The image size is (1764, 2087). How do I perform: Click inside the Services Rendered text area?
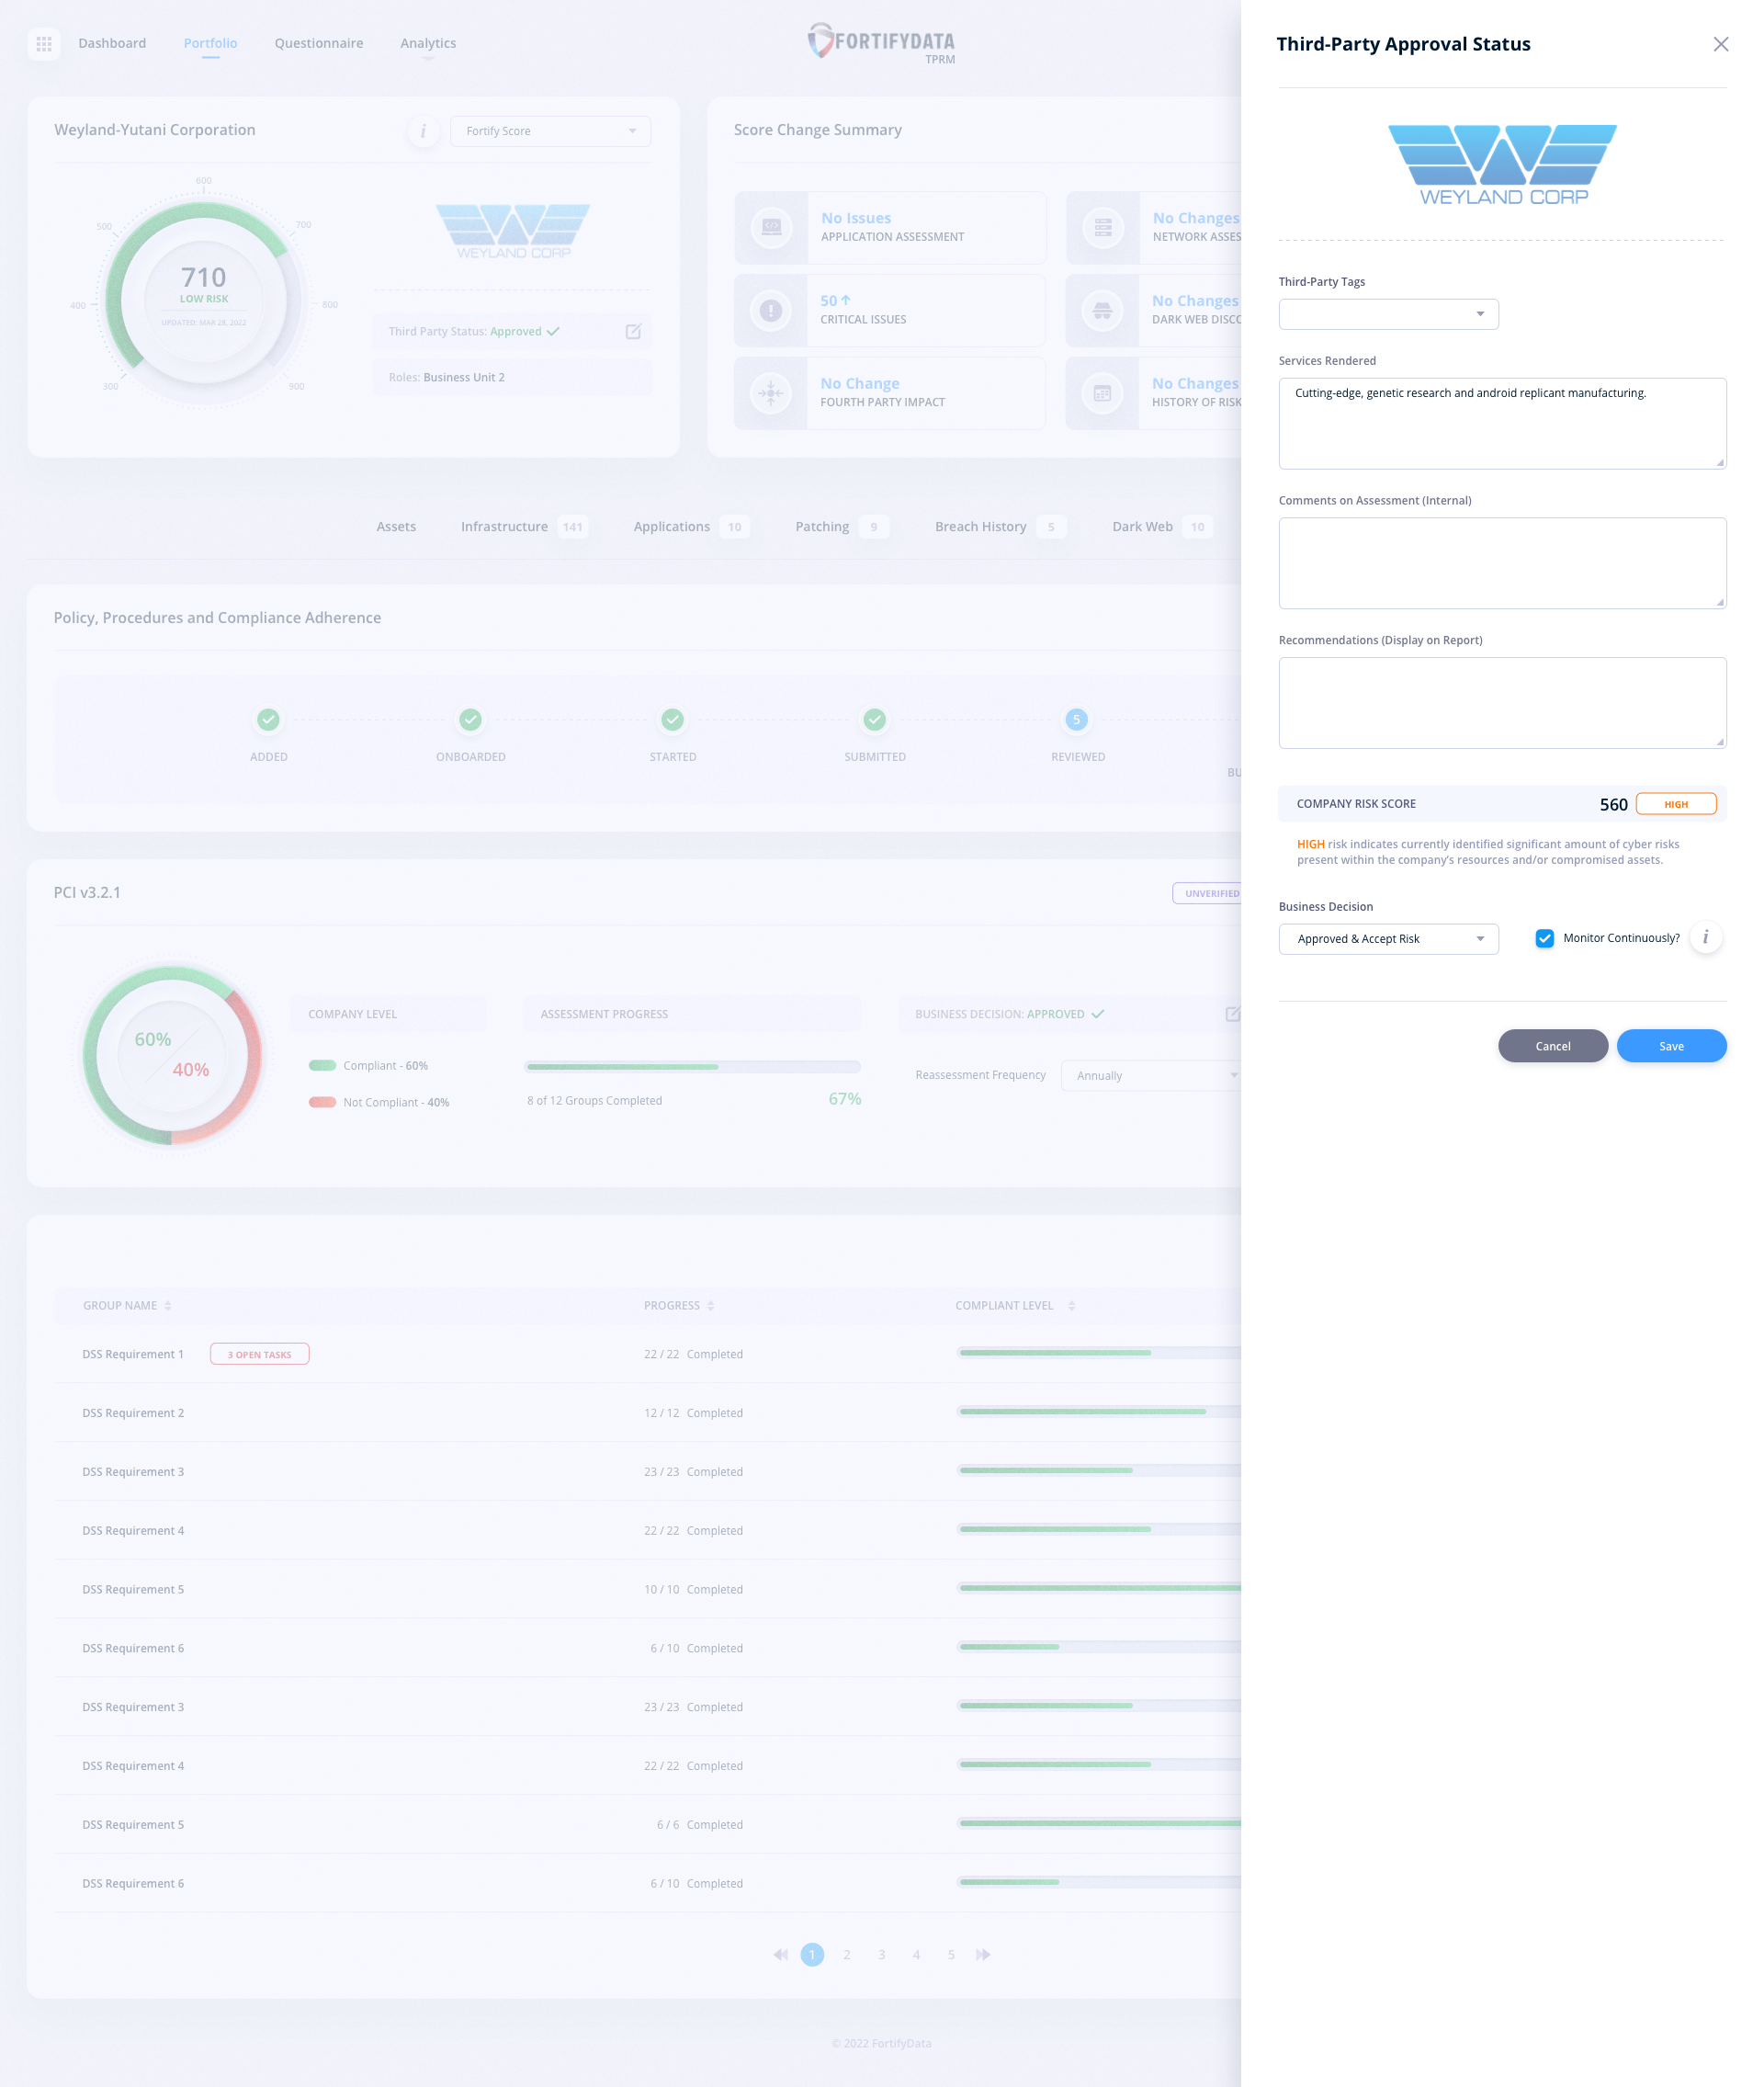tap(1502, 423)
